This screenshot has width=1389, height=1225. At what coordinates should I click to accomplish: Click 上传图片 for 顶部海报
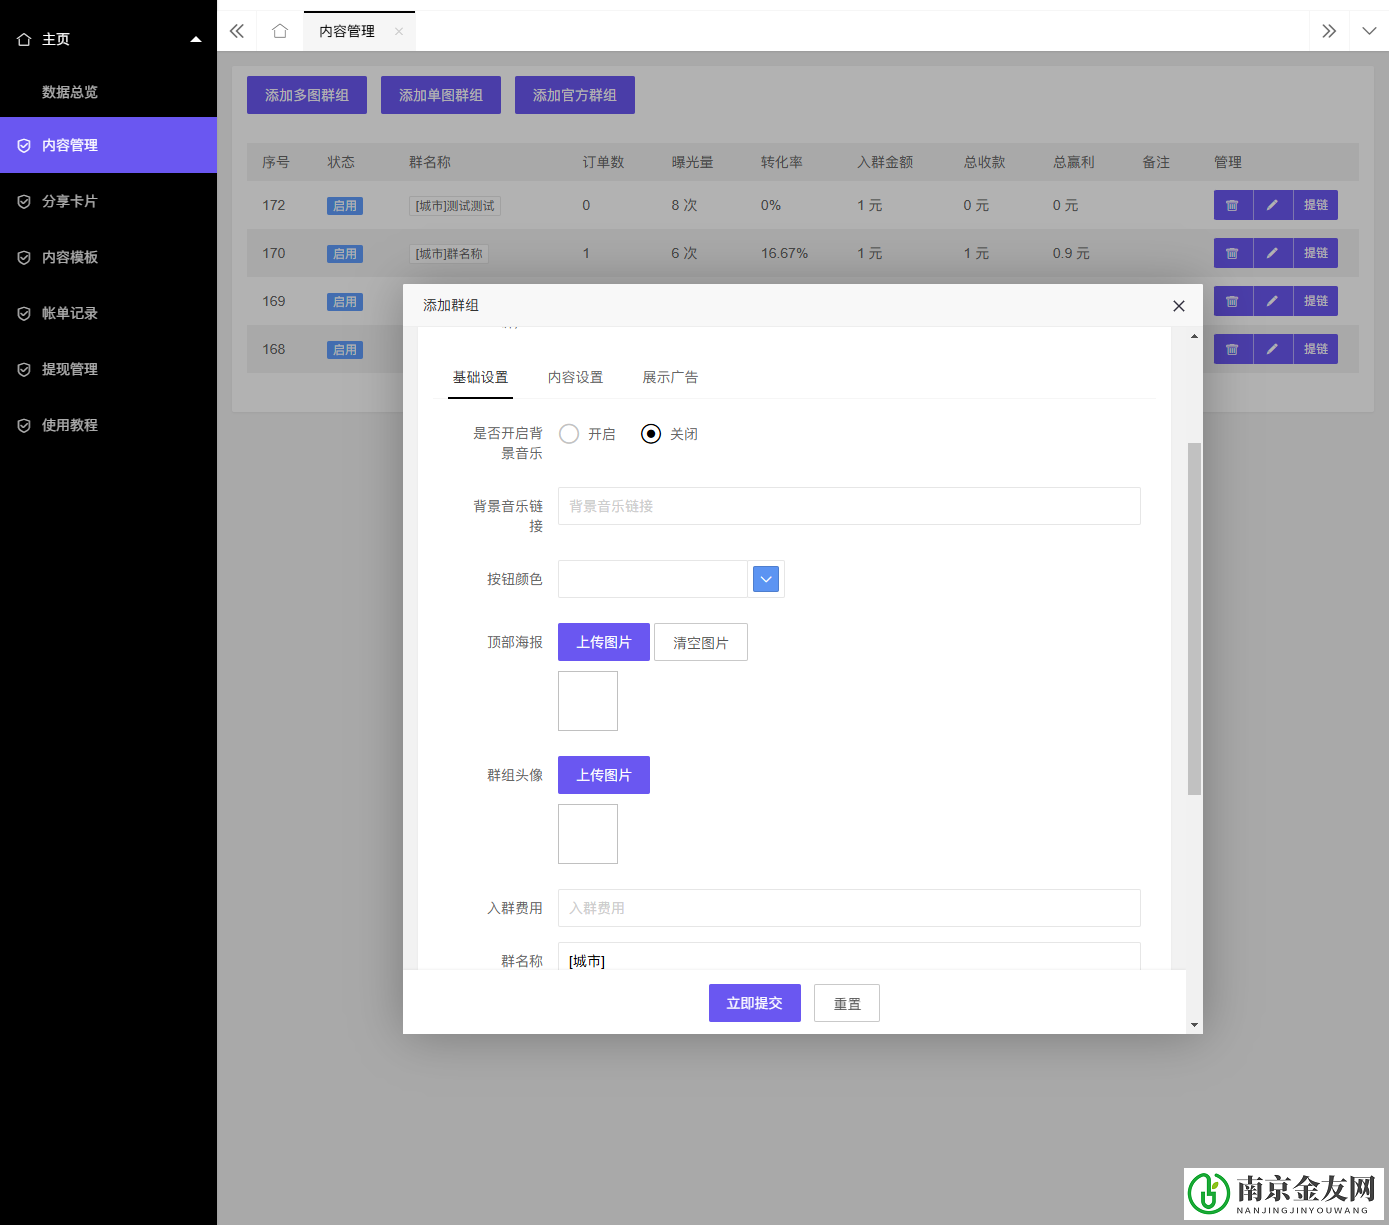coord(603,642)
